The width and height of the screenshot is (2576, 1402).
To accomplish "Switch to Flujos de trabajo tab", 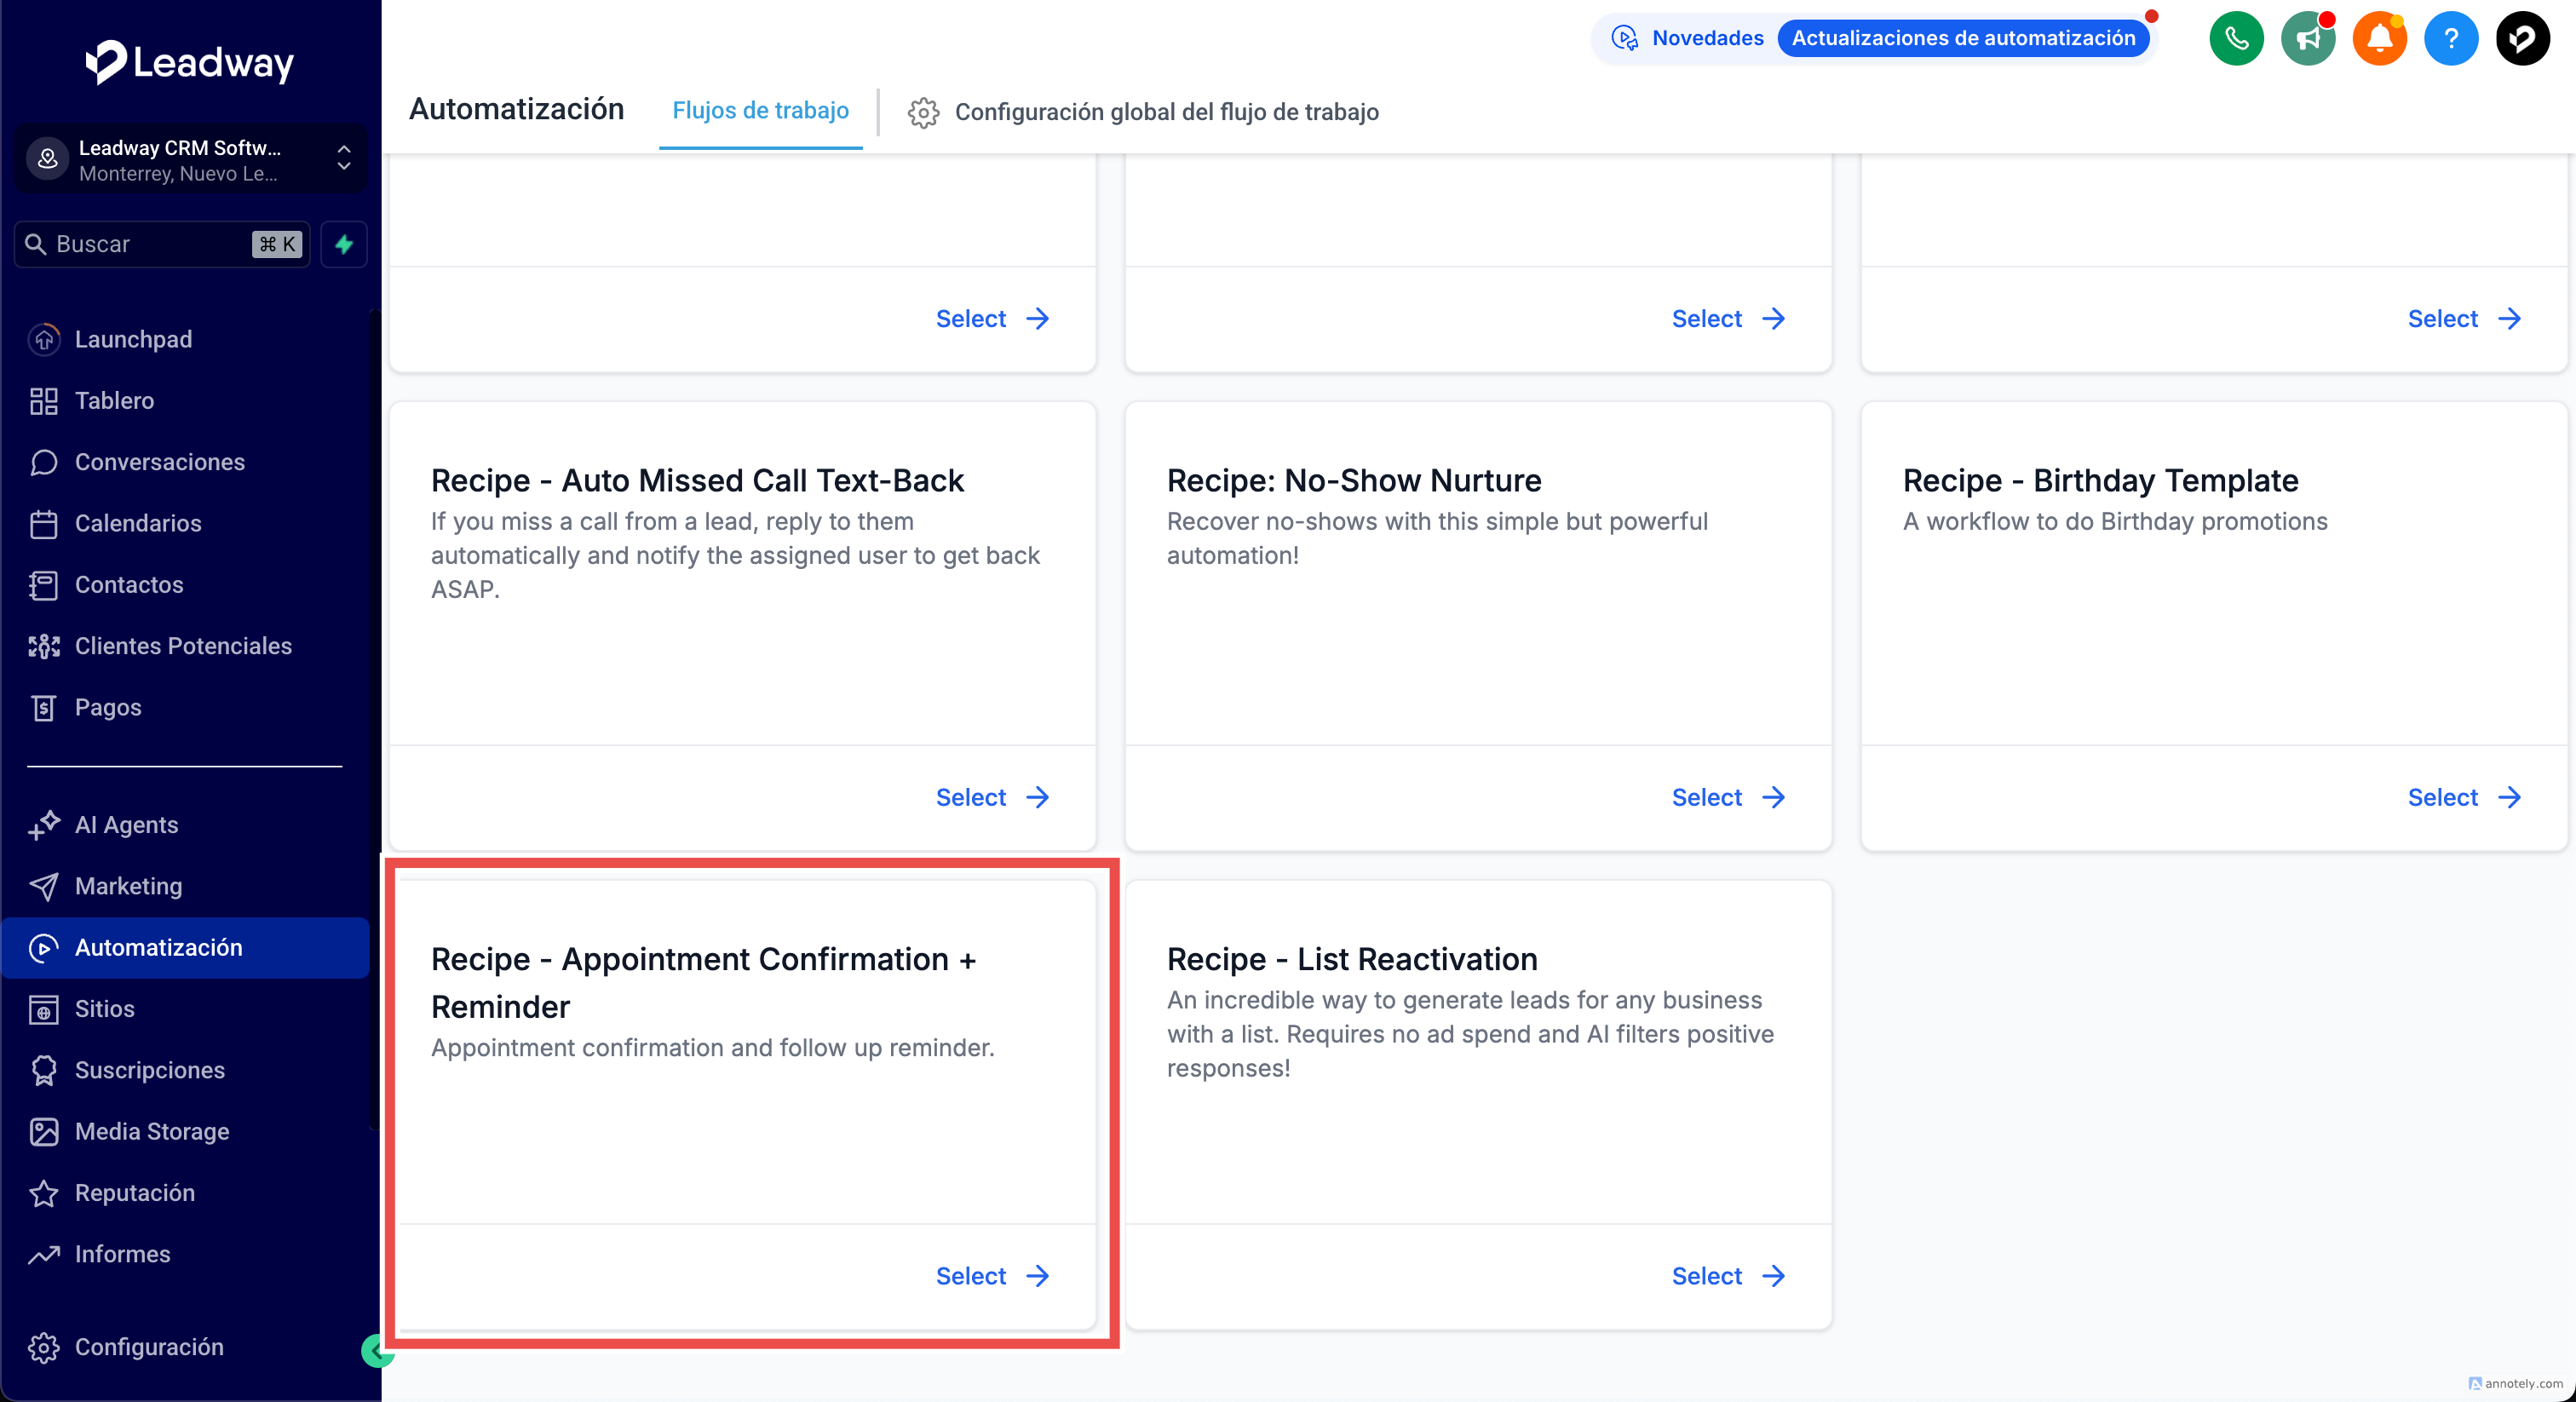I will coord(760,110).
